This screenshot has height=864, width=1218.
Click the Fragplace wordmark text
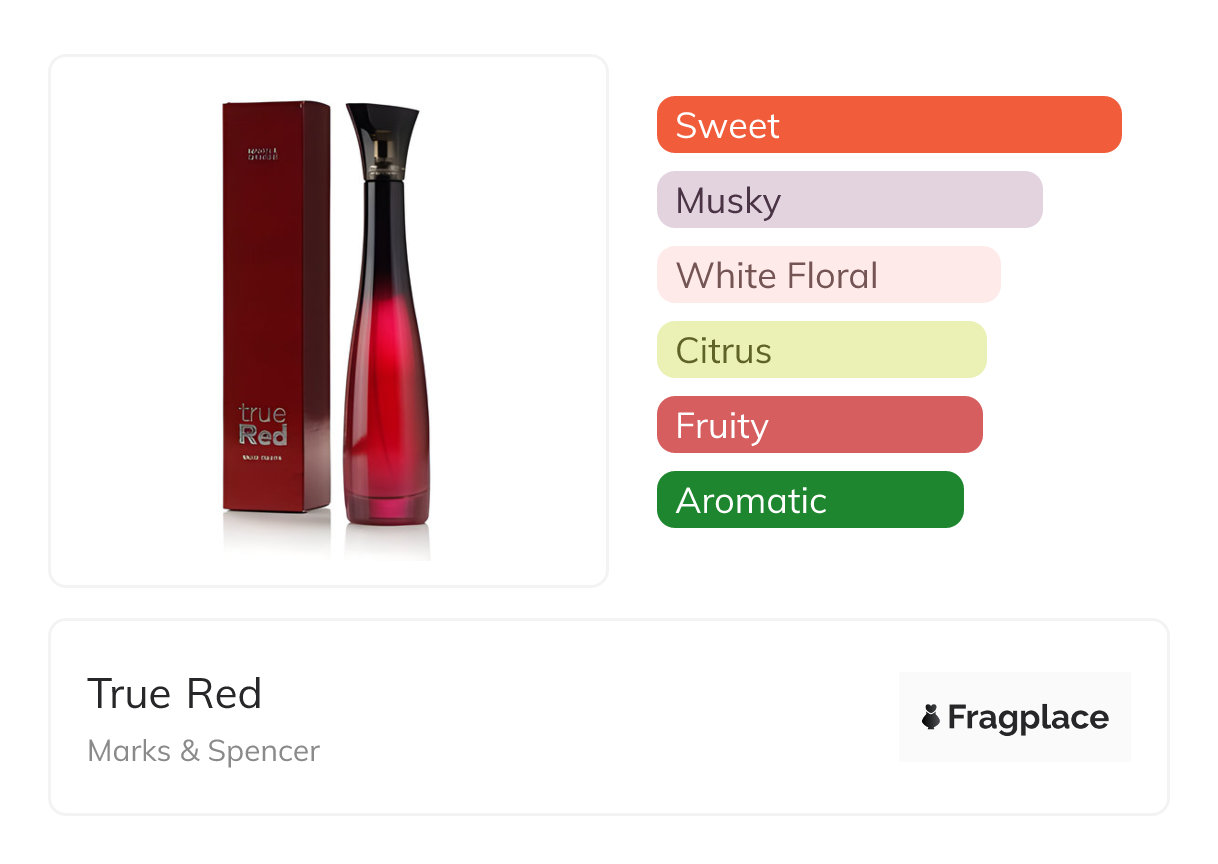click(1028, 718)
